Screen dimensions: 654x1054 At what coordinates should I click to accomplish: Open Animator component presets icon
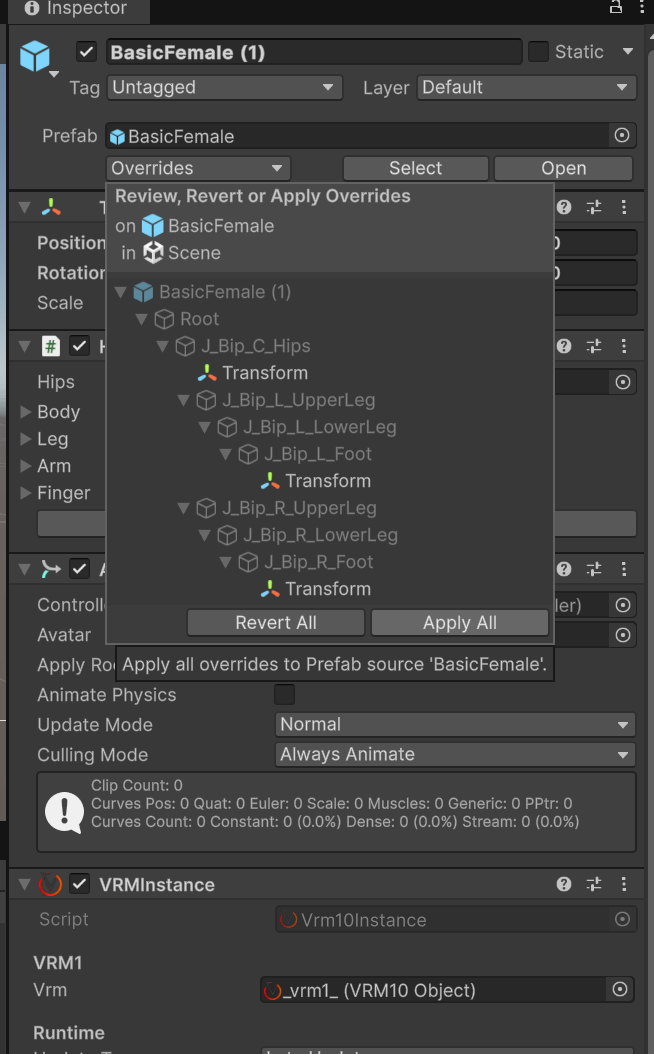(x=594, y=569)
